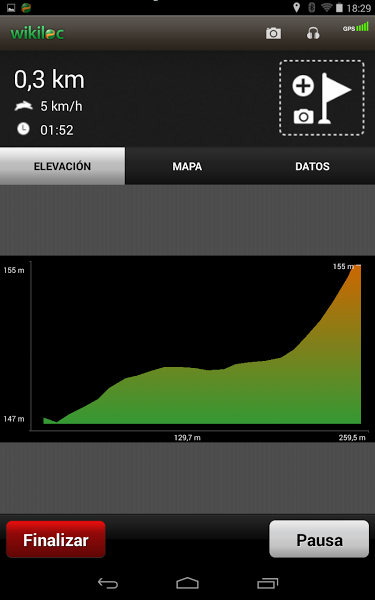Add a waypoint with the plus icon
Image resolution: width=375 pixels, height=600 pixels.
point(303,85)
